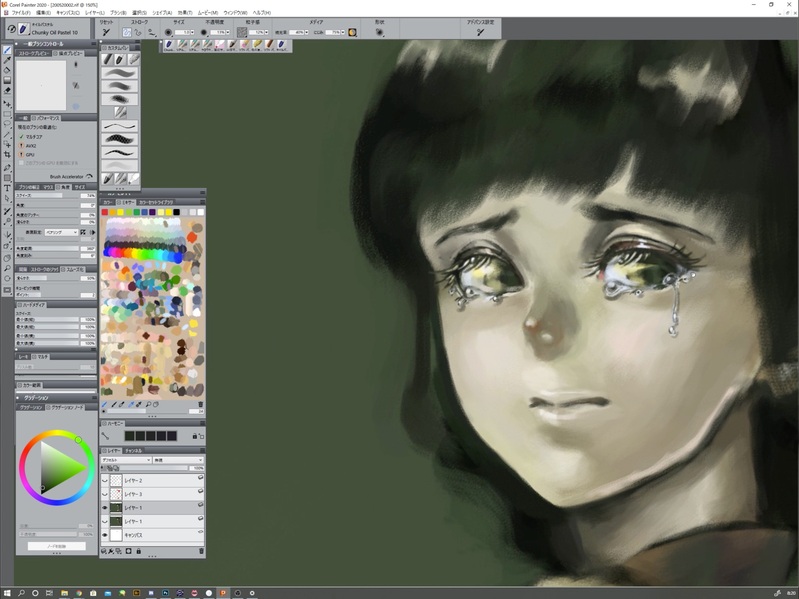Open the Layers panel options menu

coord(202,451)
